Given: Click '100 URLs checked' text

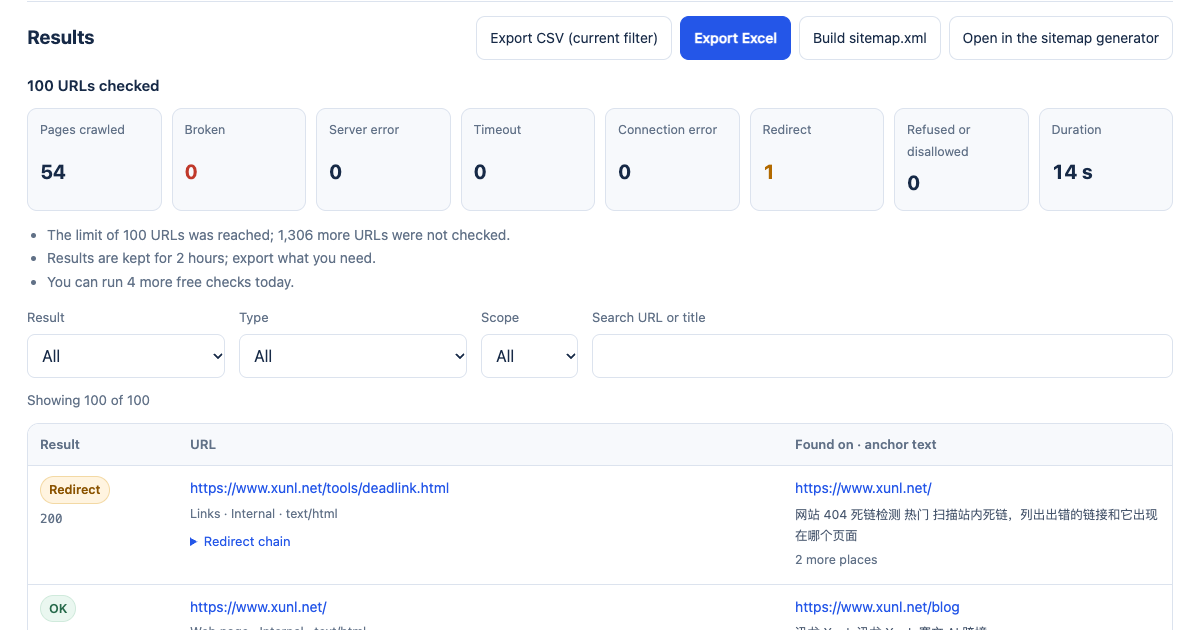Looking at the screenshot, I should point(93,86).
